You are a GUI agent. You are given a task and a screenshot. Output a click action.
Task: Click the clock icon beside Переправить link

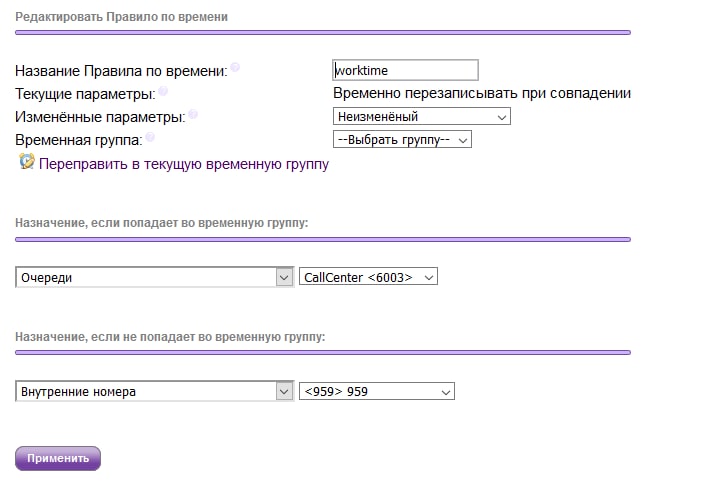pos(27,162)
